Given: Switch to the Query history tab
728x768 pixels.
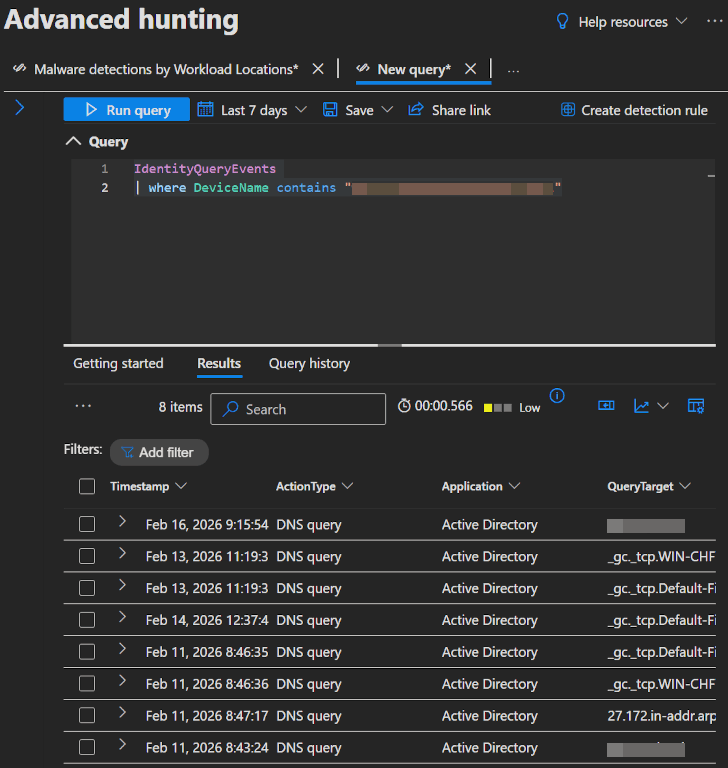Looking at the screenshot, I should click(309, 364).
